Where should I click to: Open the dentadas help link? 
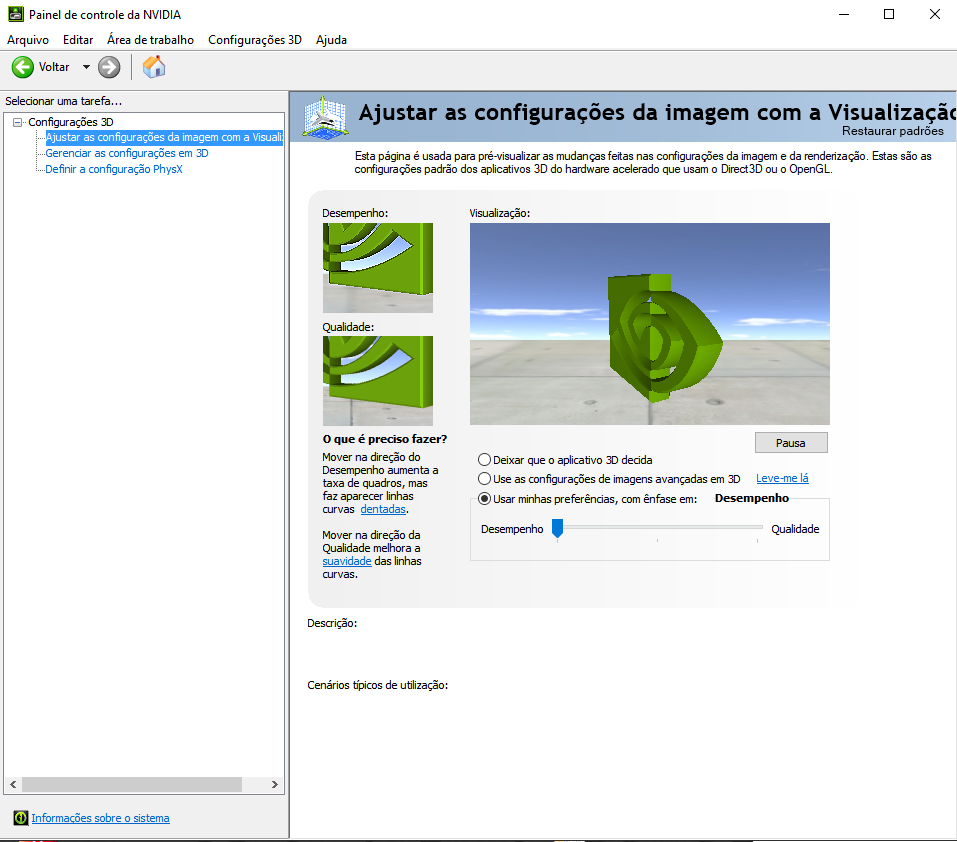tap(383, 509)
